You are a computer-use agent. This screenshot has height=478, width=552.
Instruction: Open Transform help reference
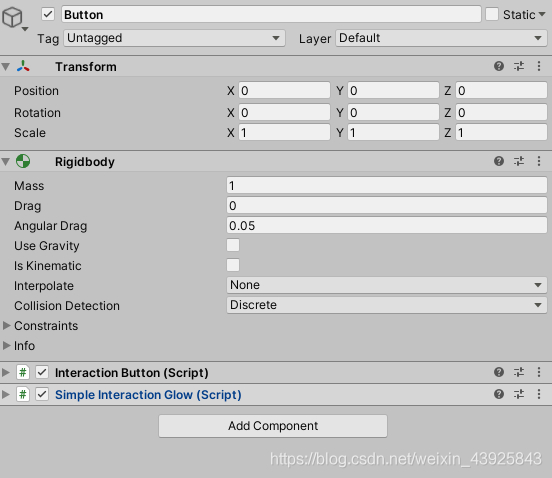pos(499,66)
